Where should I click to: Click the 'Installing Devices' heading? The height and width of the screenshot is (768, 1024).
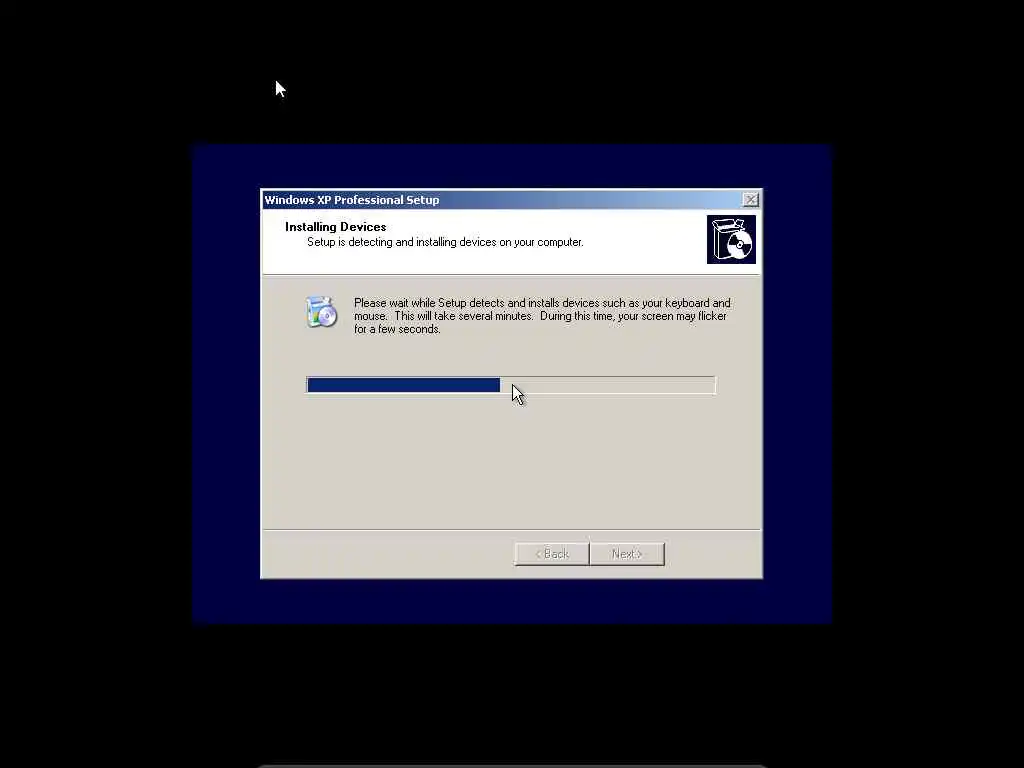[x=336, y=227]
